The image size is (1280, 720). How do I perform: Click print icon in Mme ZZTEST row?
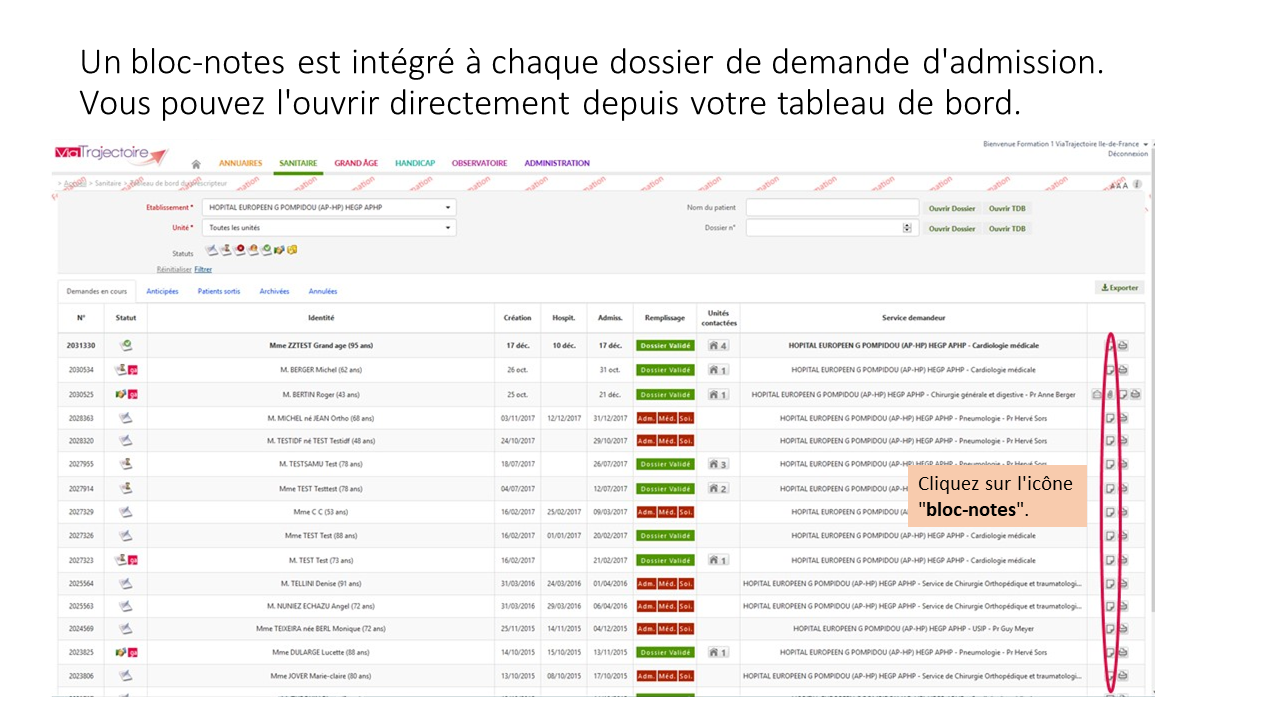point(1123,346)
